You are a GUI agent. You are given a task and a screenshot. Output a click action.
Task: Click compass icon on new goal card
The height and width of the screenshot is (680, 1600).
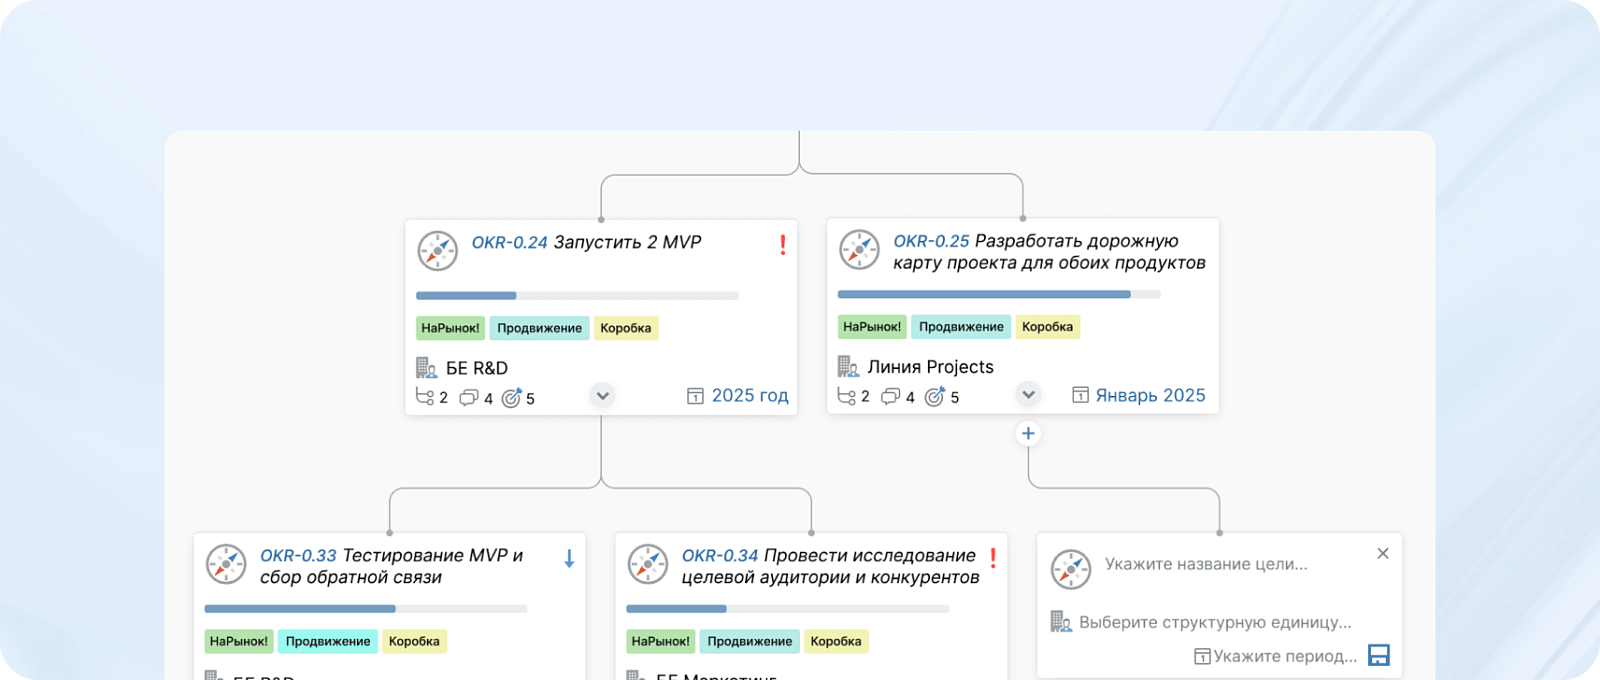(1071, 570)
